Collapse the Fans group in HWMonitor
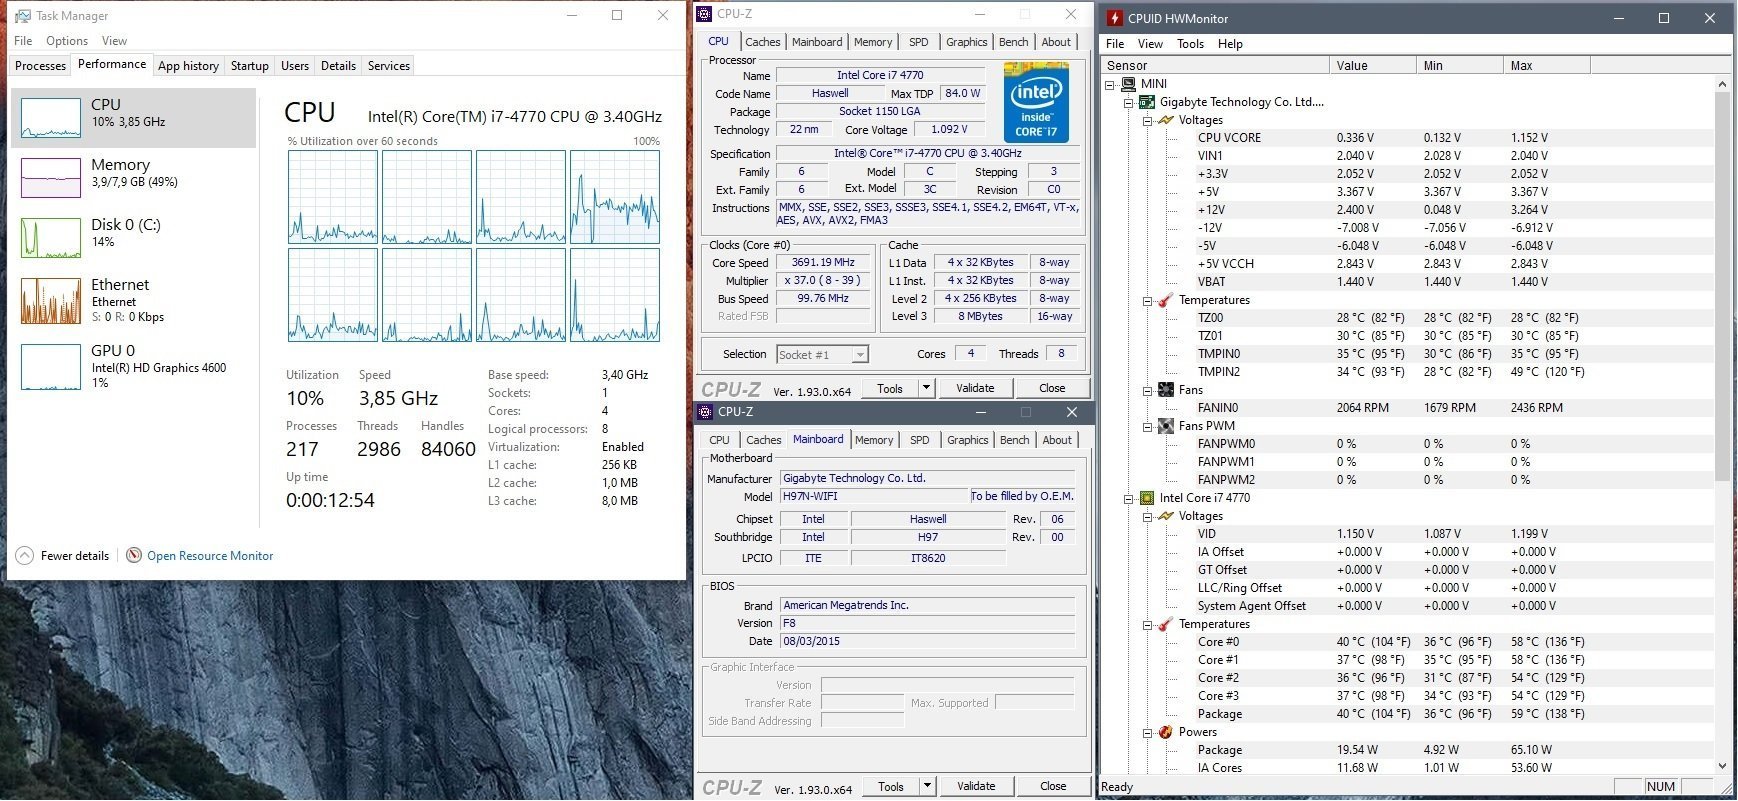The height and width of the screenshot is (801, 1738). coord(1148,390)
